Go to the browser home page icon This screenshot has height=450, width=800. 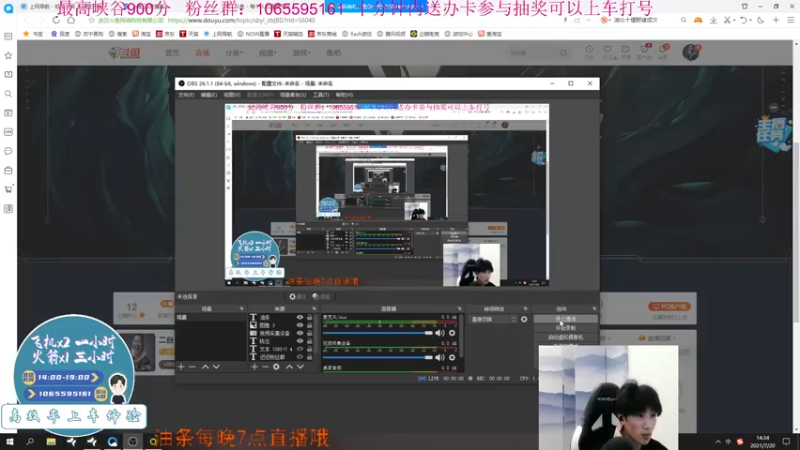(x=71, y=20)
